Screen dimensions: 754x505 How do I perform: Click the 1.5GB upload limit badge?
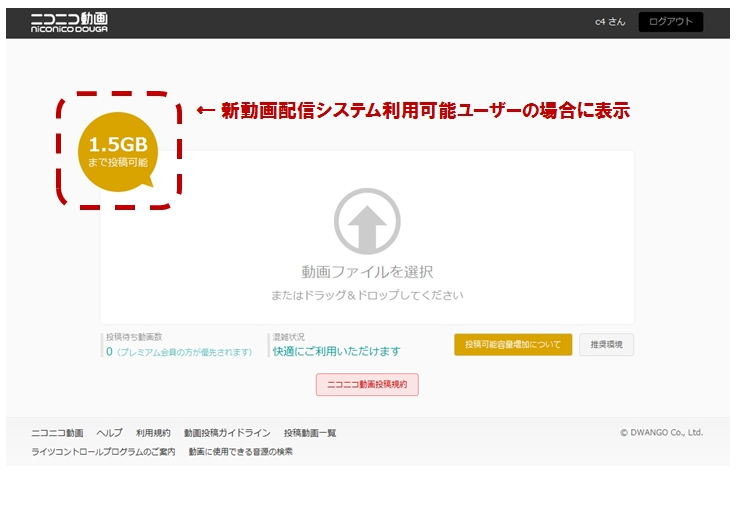coord(118,151)
